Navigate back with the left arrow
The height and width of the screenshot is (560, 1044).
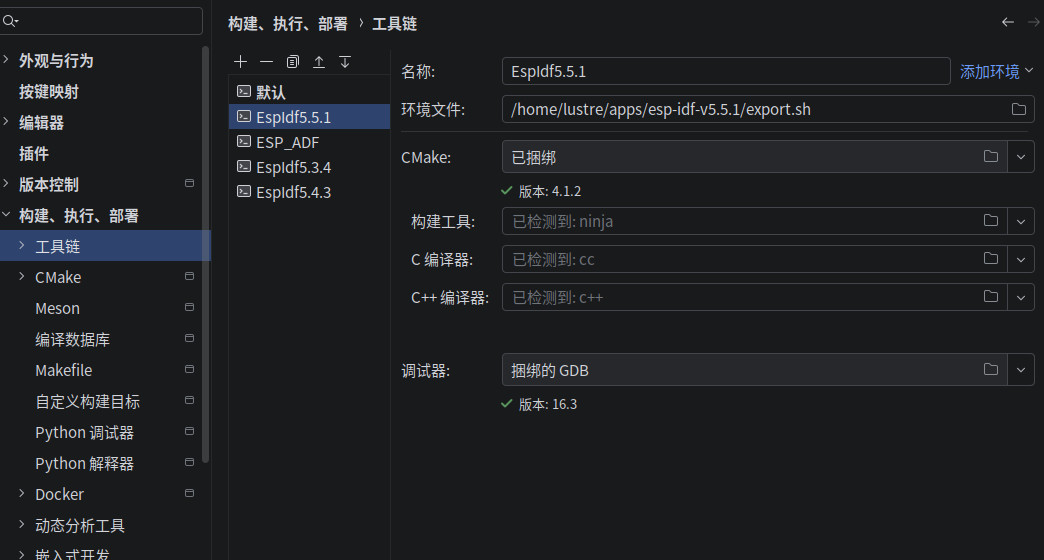click(1008, 22)
